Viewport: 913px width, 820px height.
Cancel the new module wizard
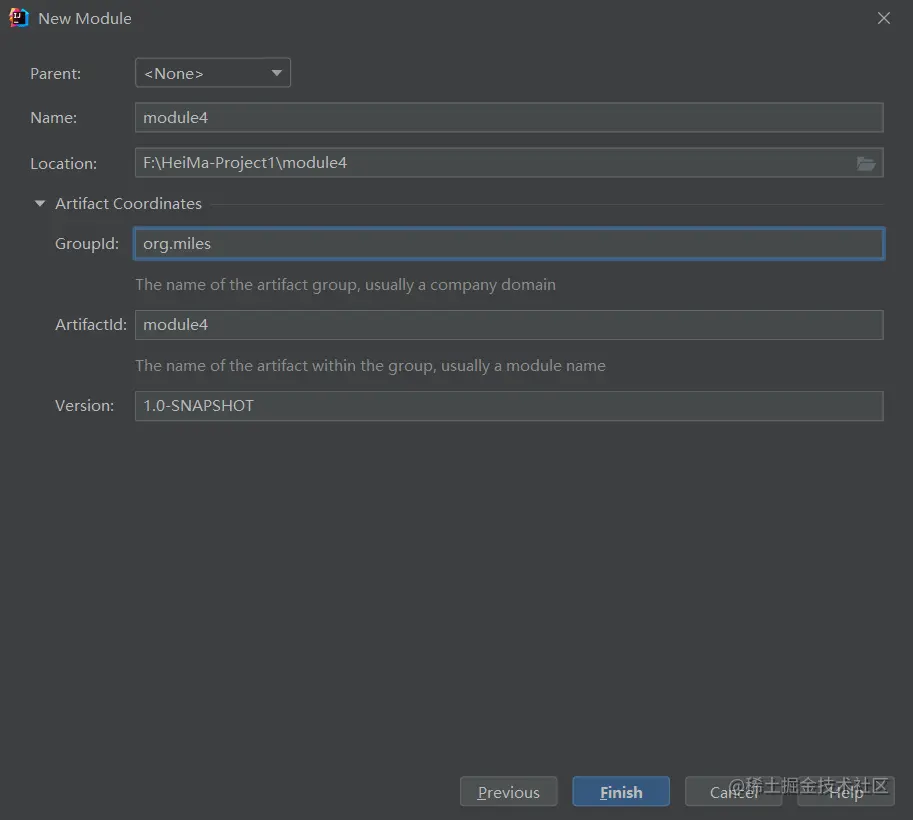733,792
